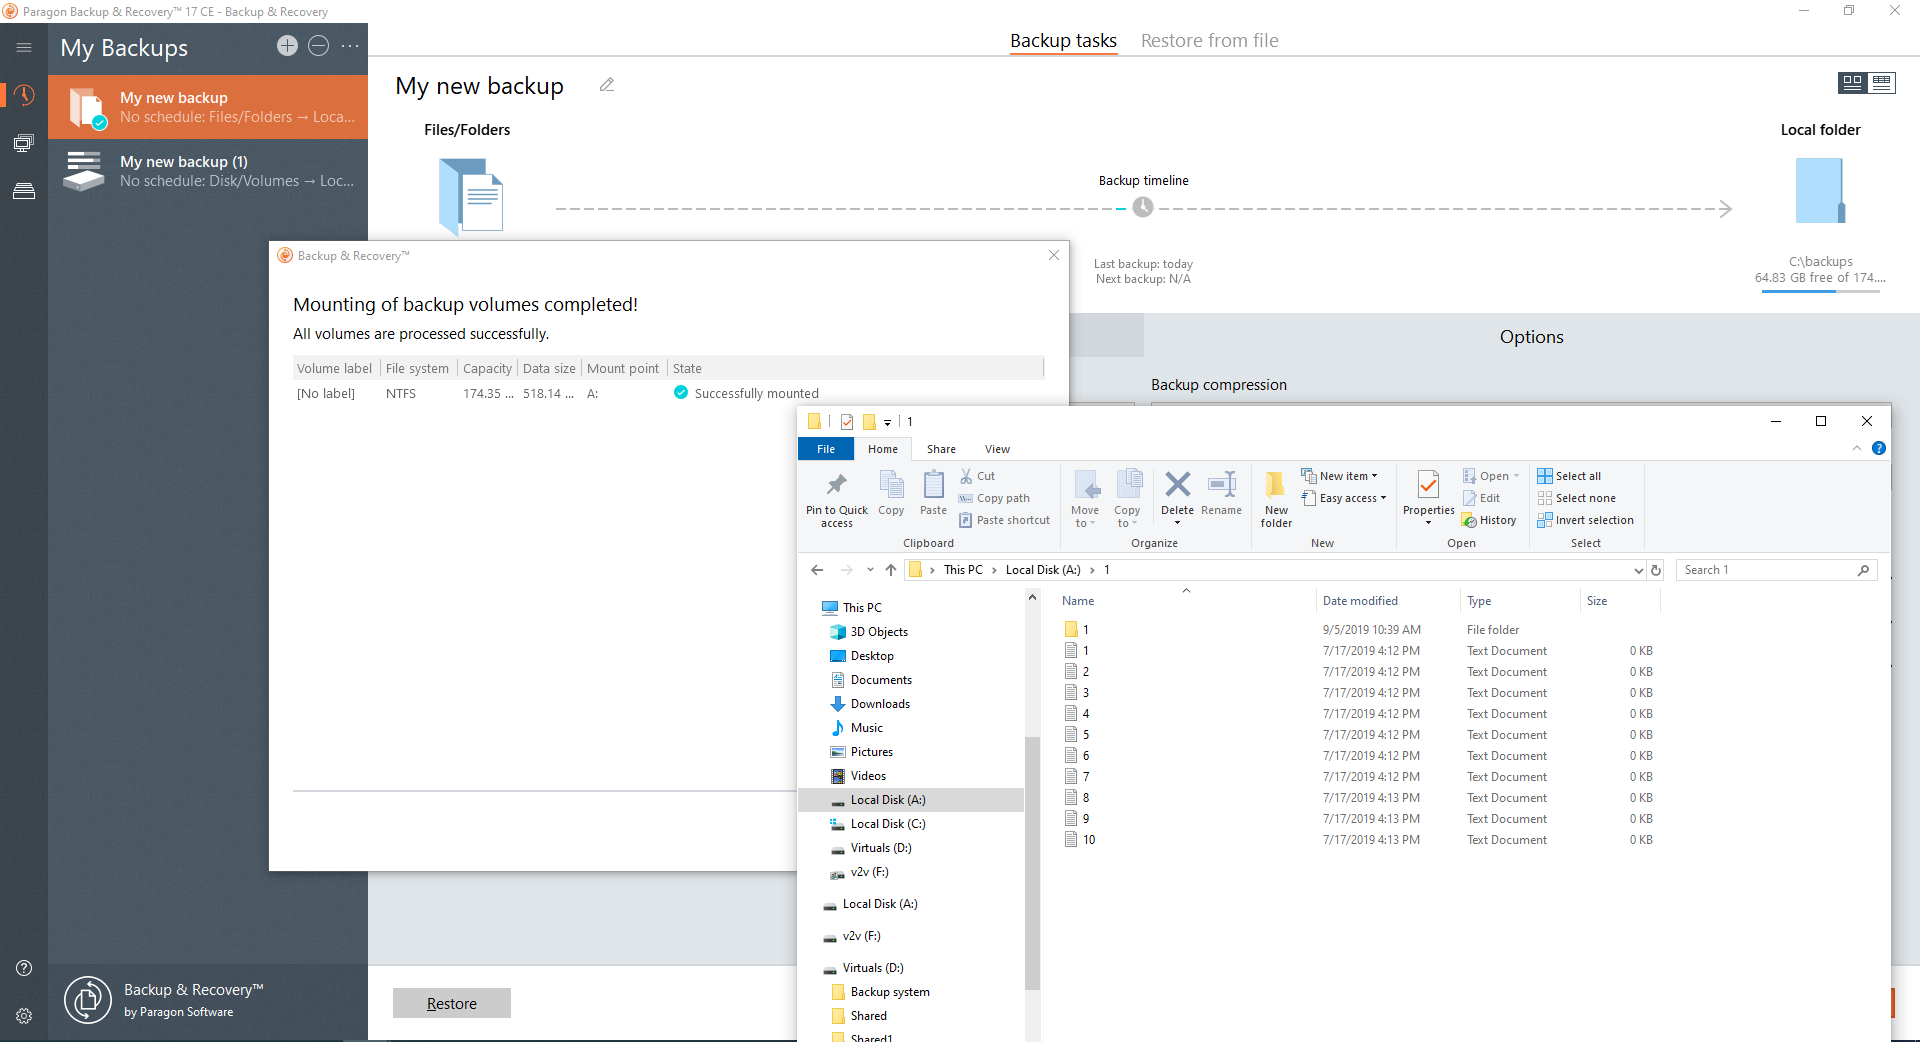Switch to the list view toggle
The height and width of the screenshot is (1042, 1920).
(1882, 83)
